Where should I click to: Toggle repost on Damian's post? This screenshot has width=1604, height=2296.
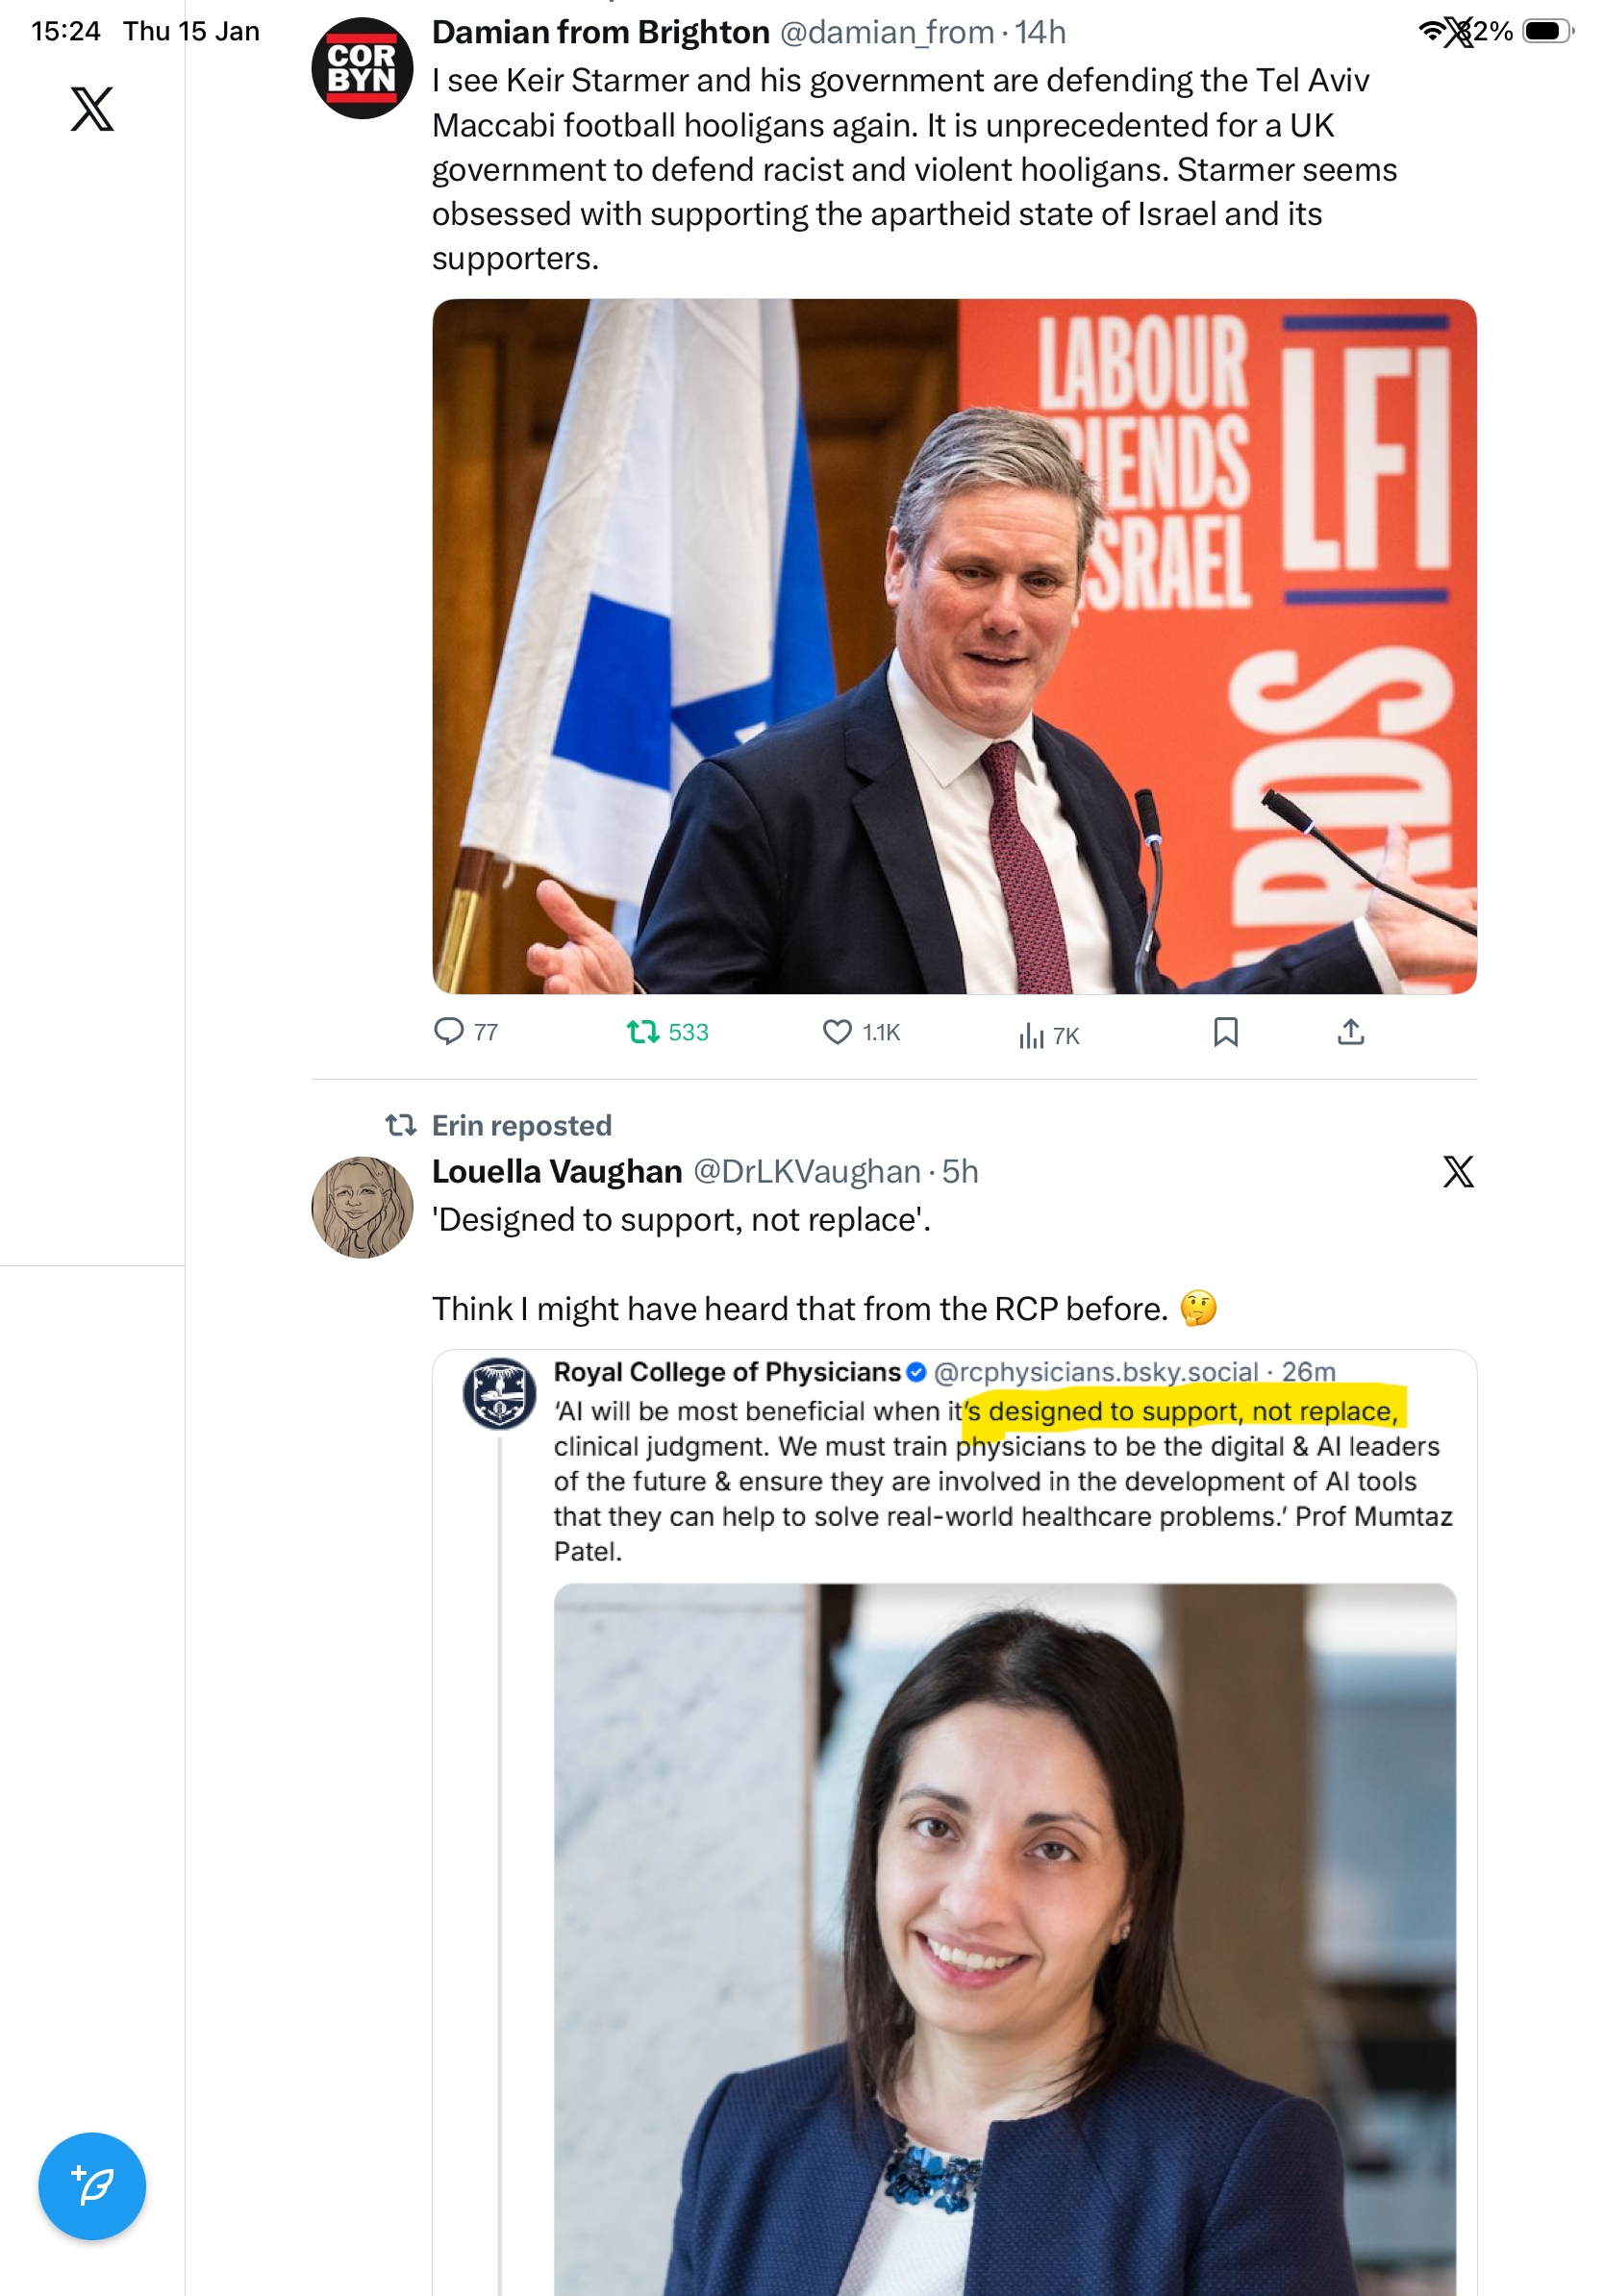coord(667,1031)
